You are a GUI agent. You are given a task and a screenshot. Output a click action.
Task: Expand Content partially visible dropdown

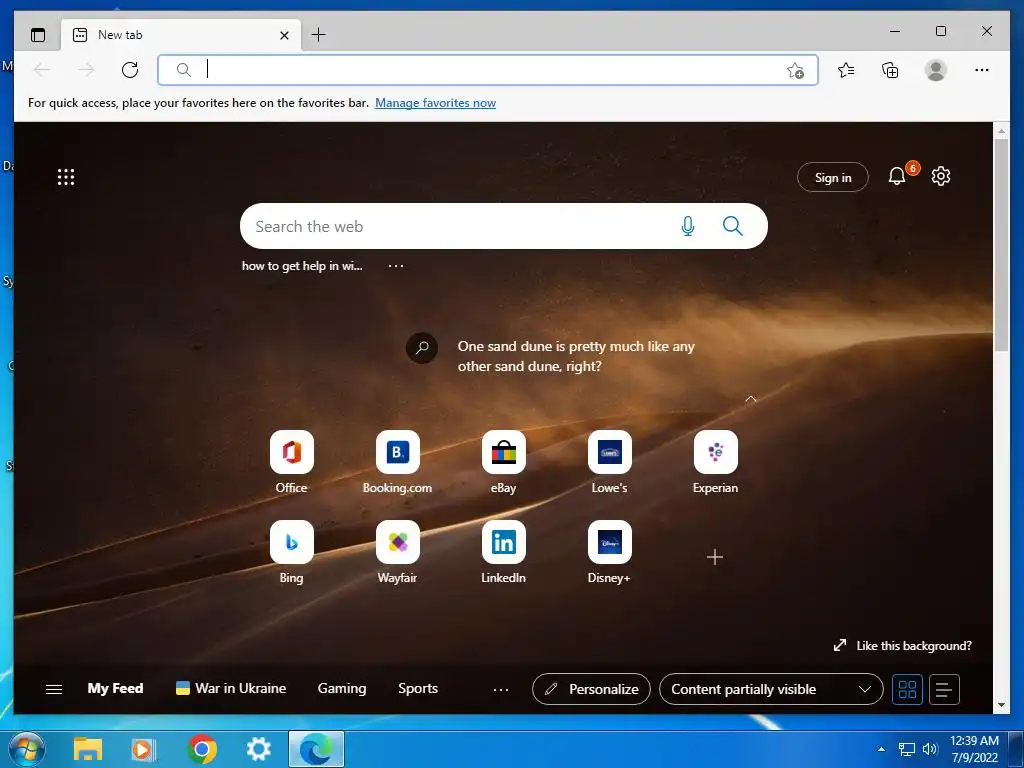click(771, 689)
